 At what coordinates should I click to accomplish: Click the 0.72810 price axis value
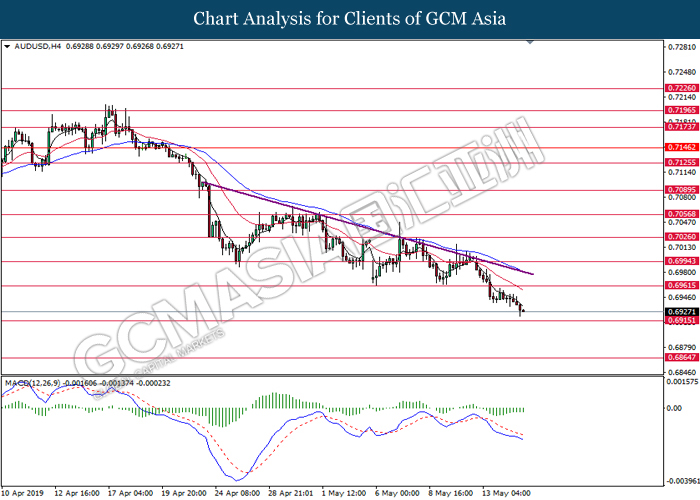click(682, 47)
